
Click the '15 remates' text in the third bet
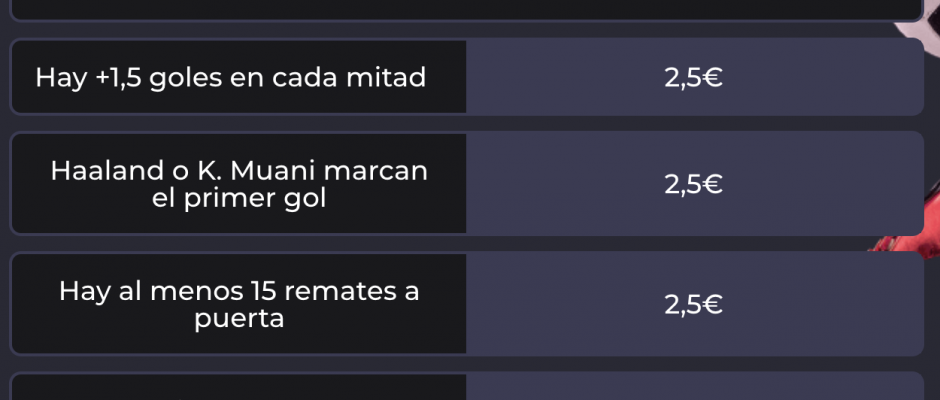point(321,292)
